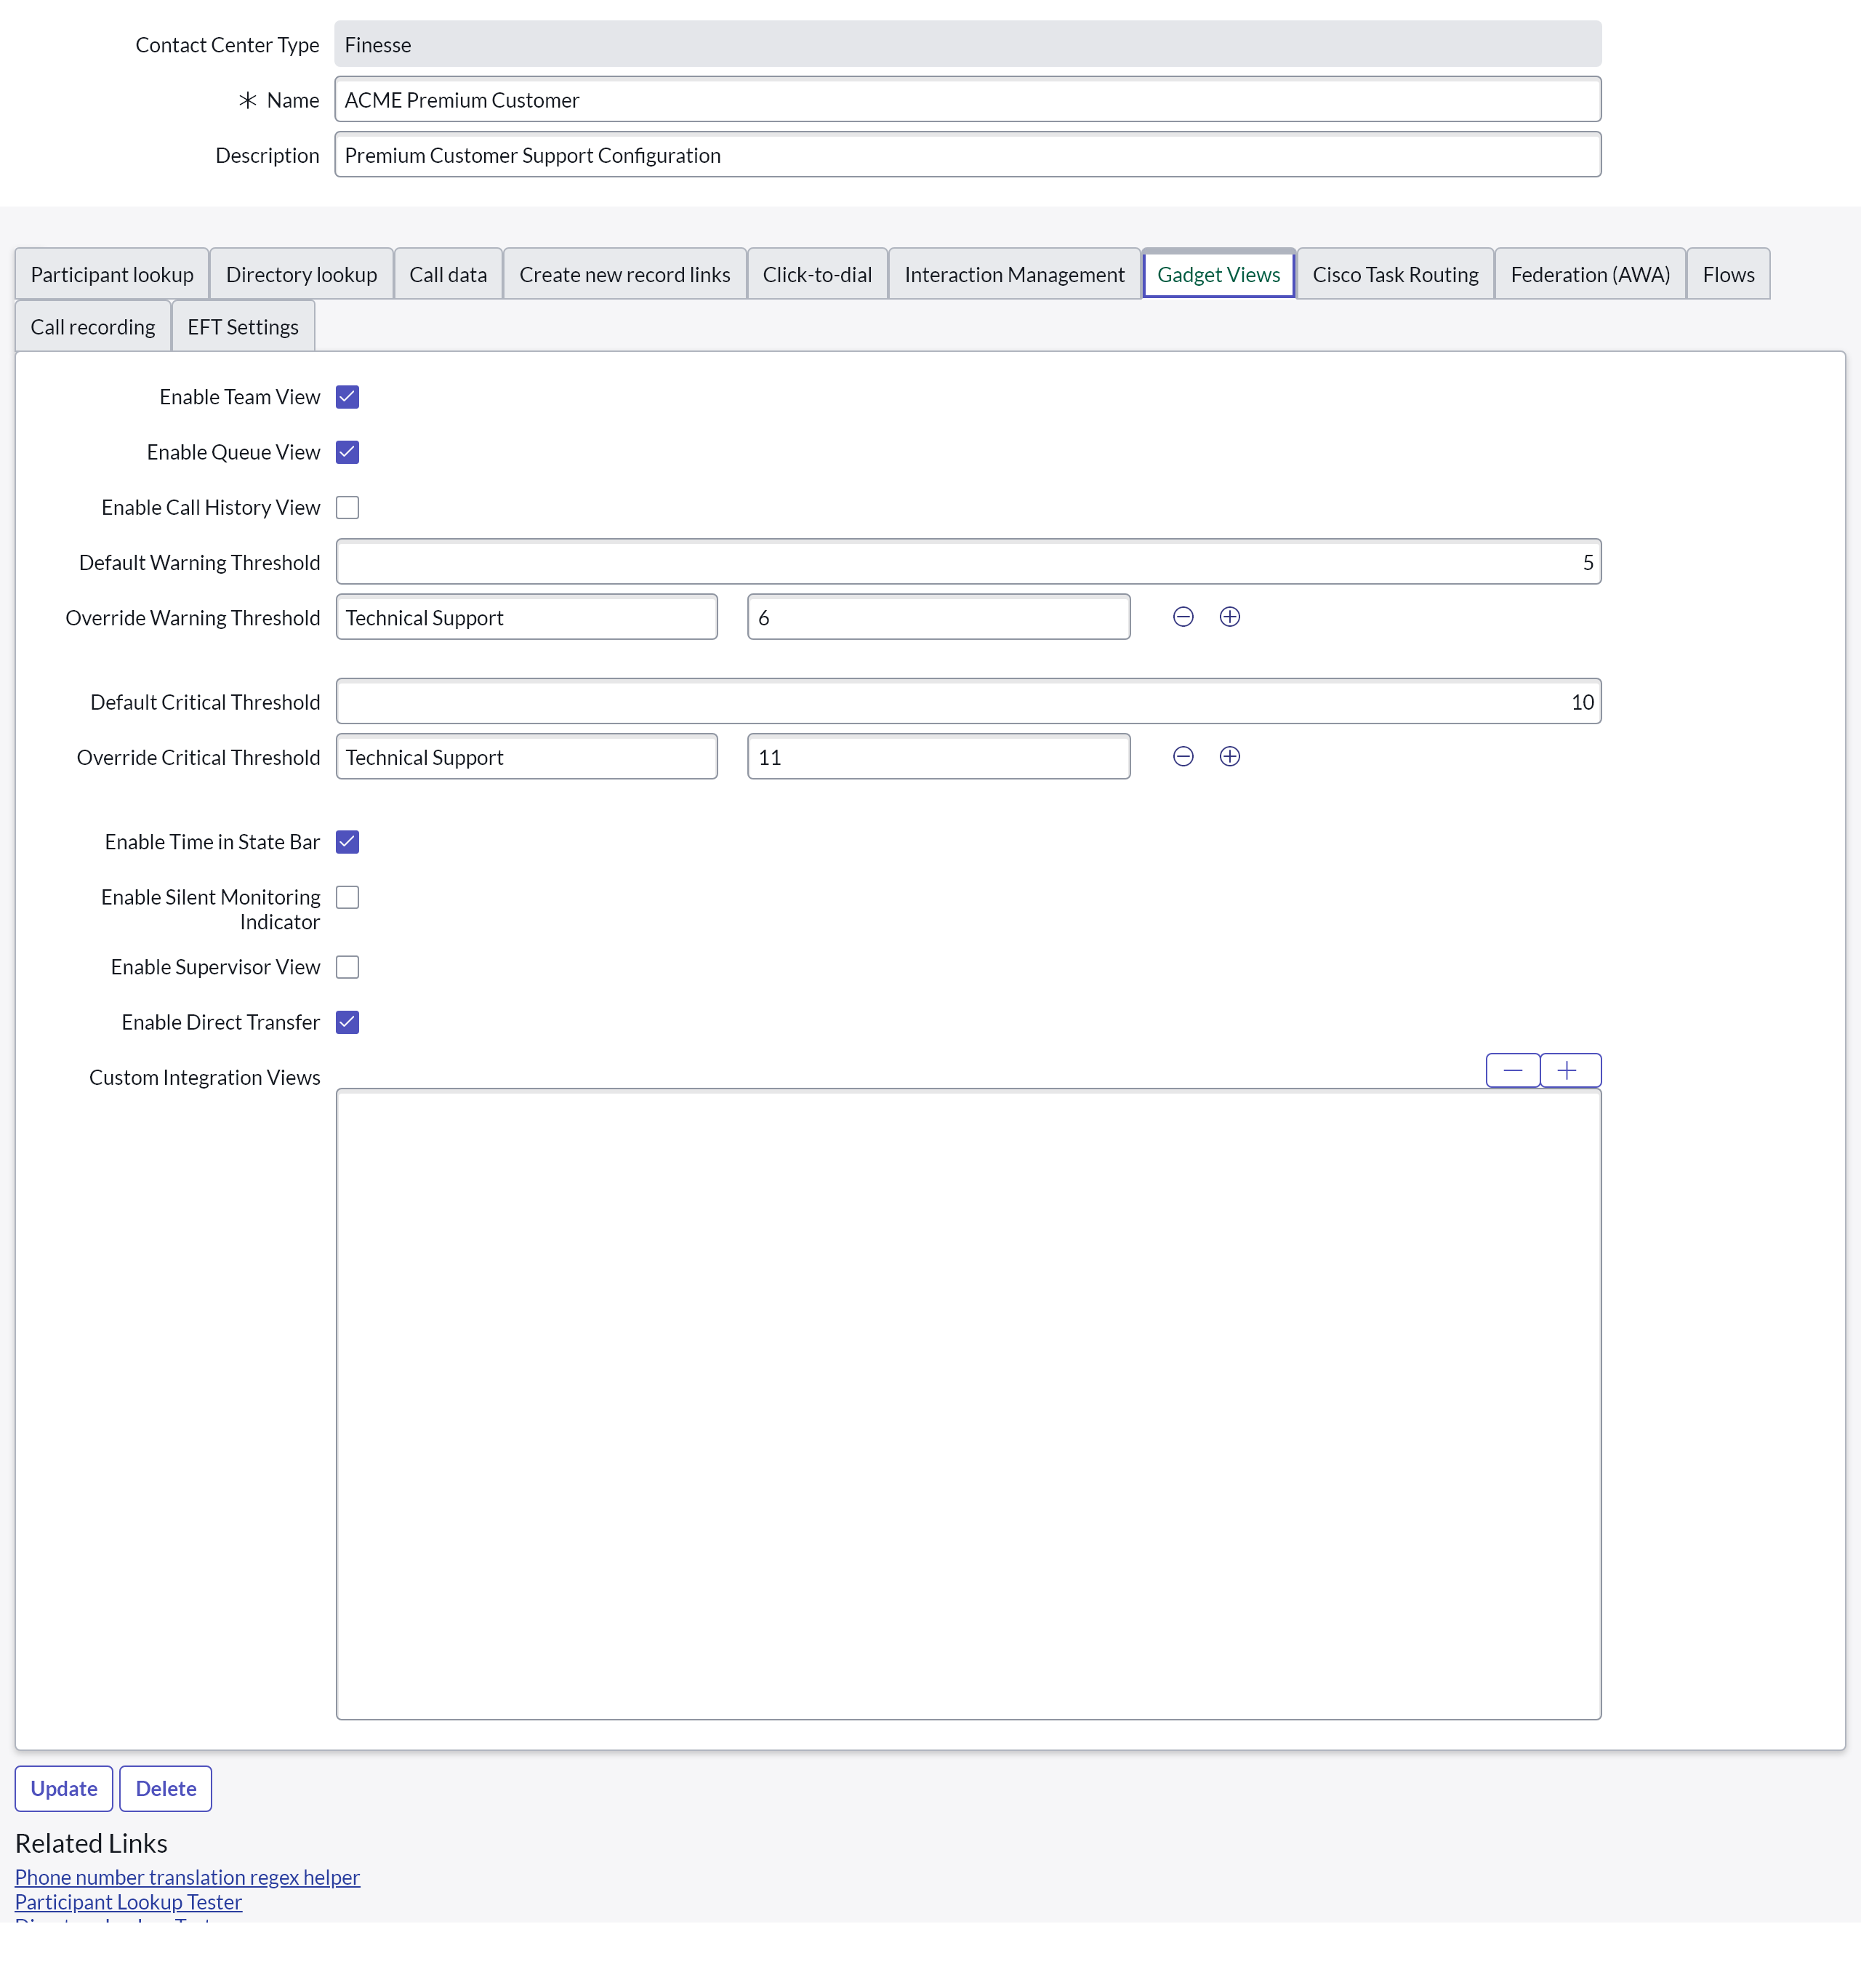Uncheck Enable Team View checkbox
Viewport: 1861px width, 1988px height.
coord(347,397)
